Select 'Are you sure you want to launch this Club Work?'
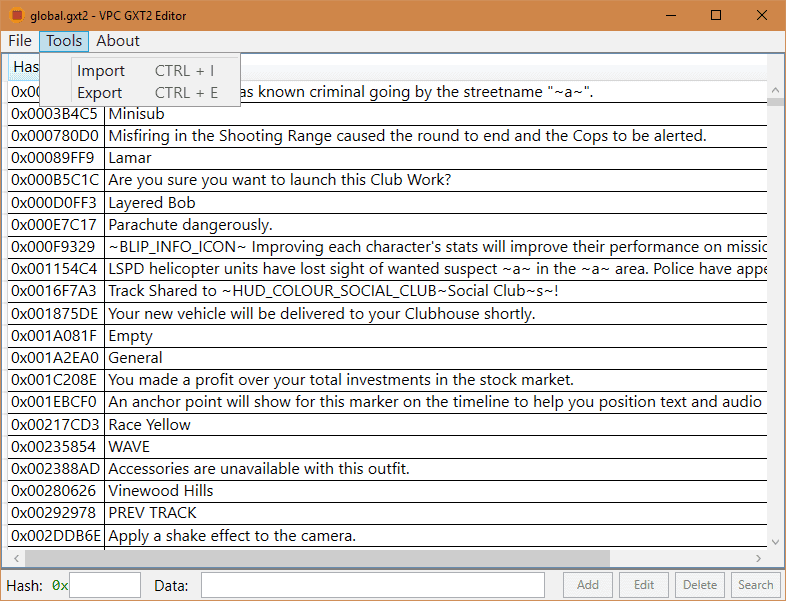Image resolution: width=786 pixels, height=601 pixels. pos(280,180)
